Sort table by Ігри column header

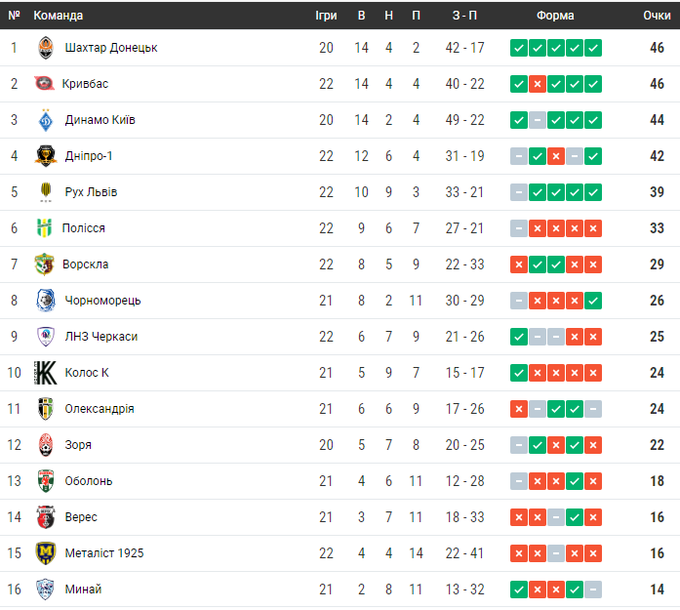[326, 15]
